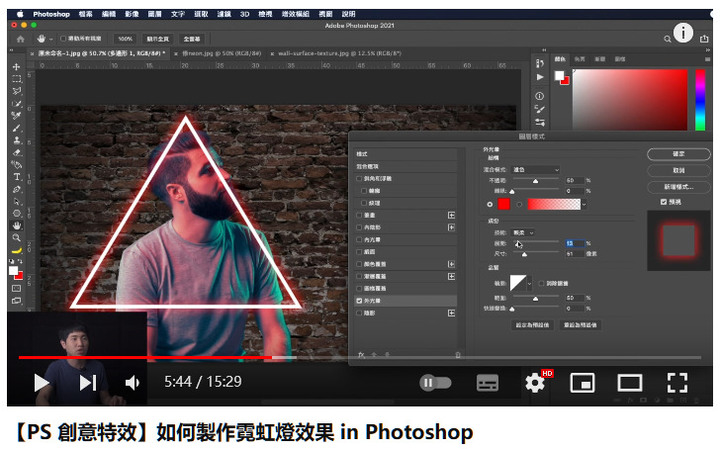Click the OK (確定) button in Layer Style

coord(678,154)
